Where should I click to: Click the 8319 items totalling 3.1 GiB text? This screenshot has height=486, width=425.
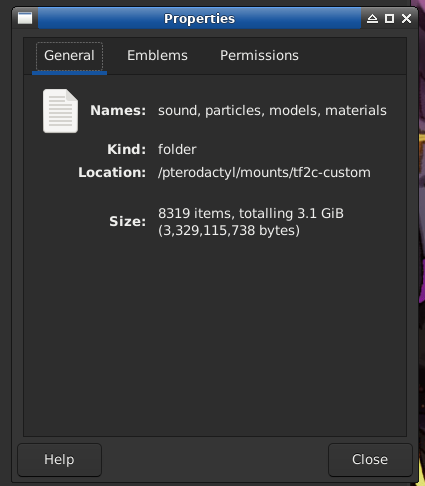[251, 213]
